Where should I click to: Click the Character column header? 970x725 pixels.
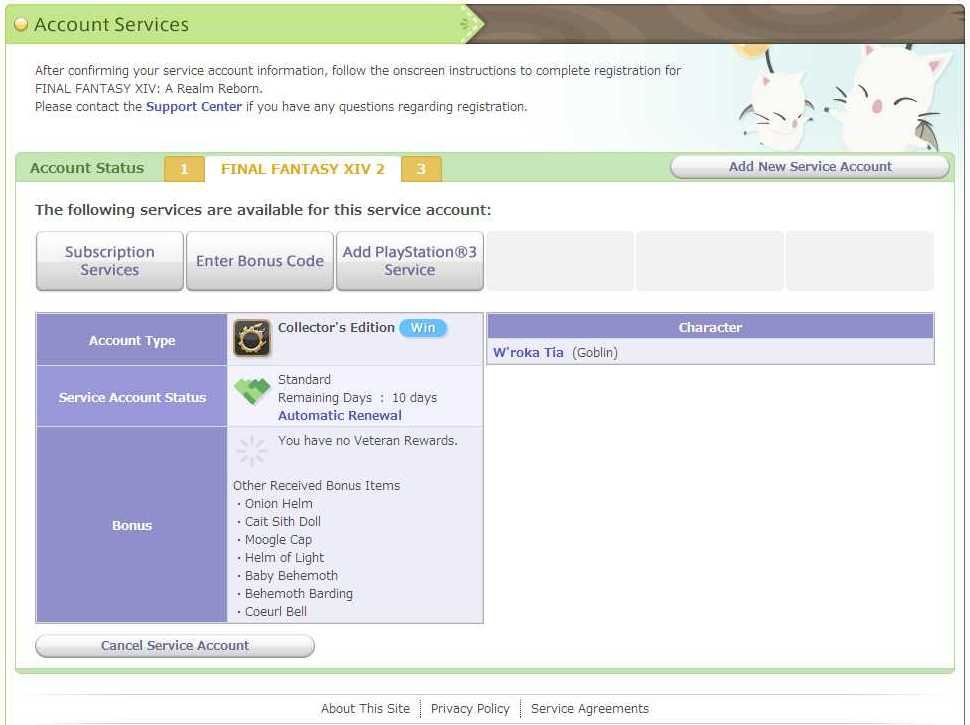point(710,327)
